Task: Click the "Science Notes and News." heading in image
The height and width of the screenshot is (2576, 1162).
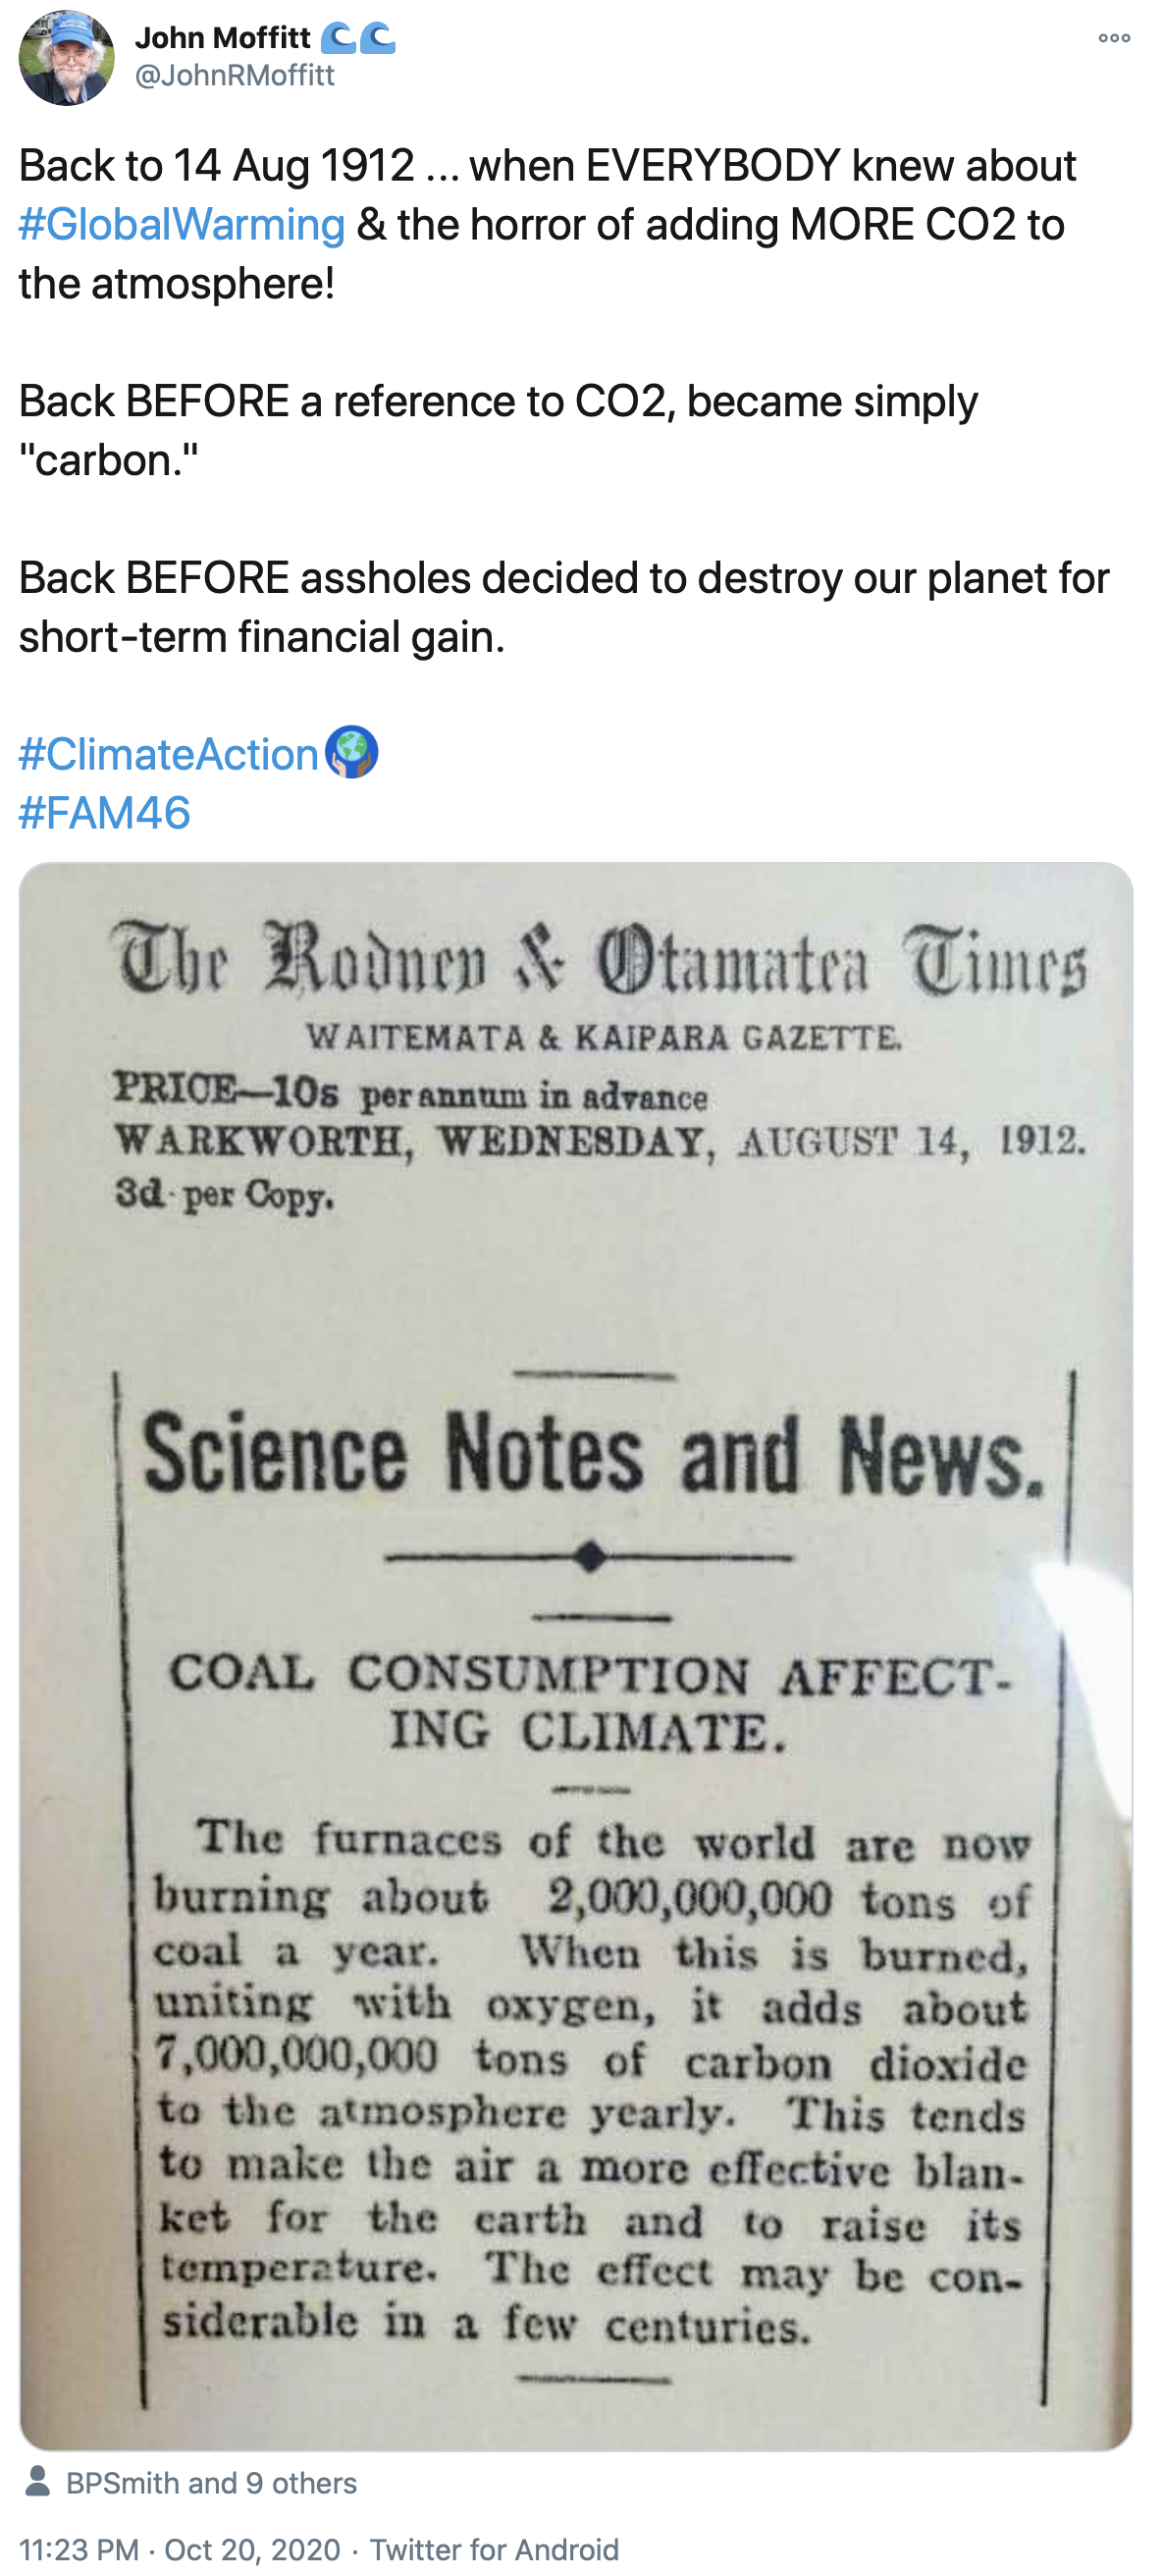Action: (592, 1452)
